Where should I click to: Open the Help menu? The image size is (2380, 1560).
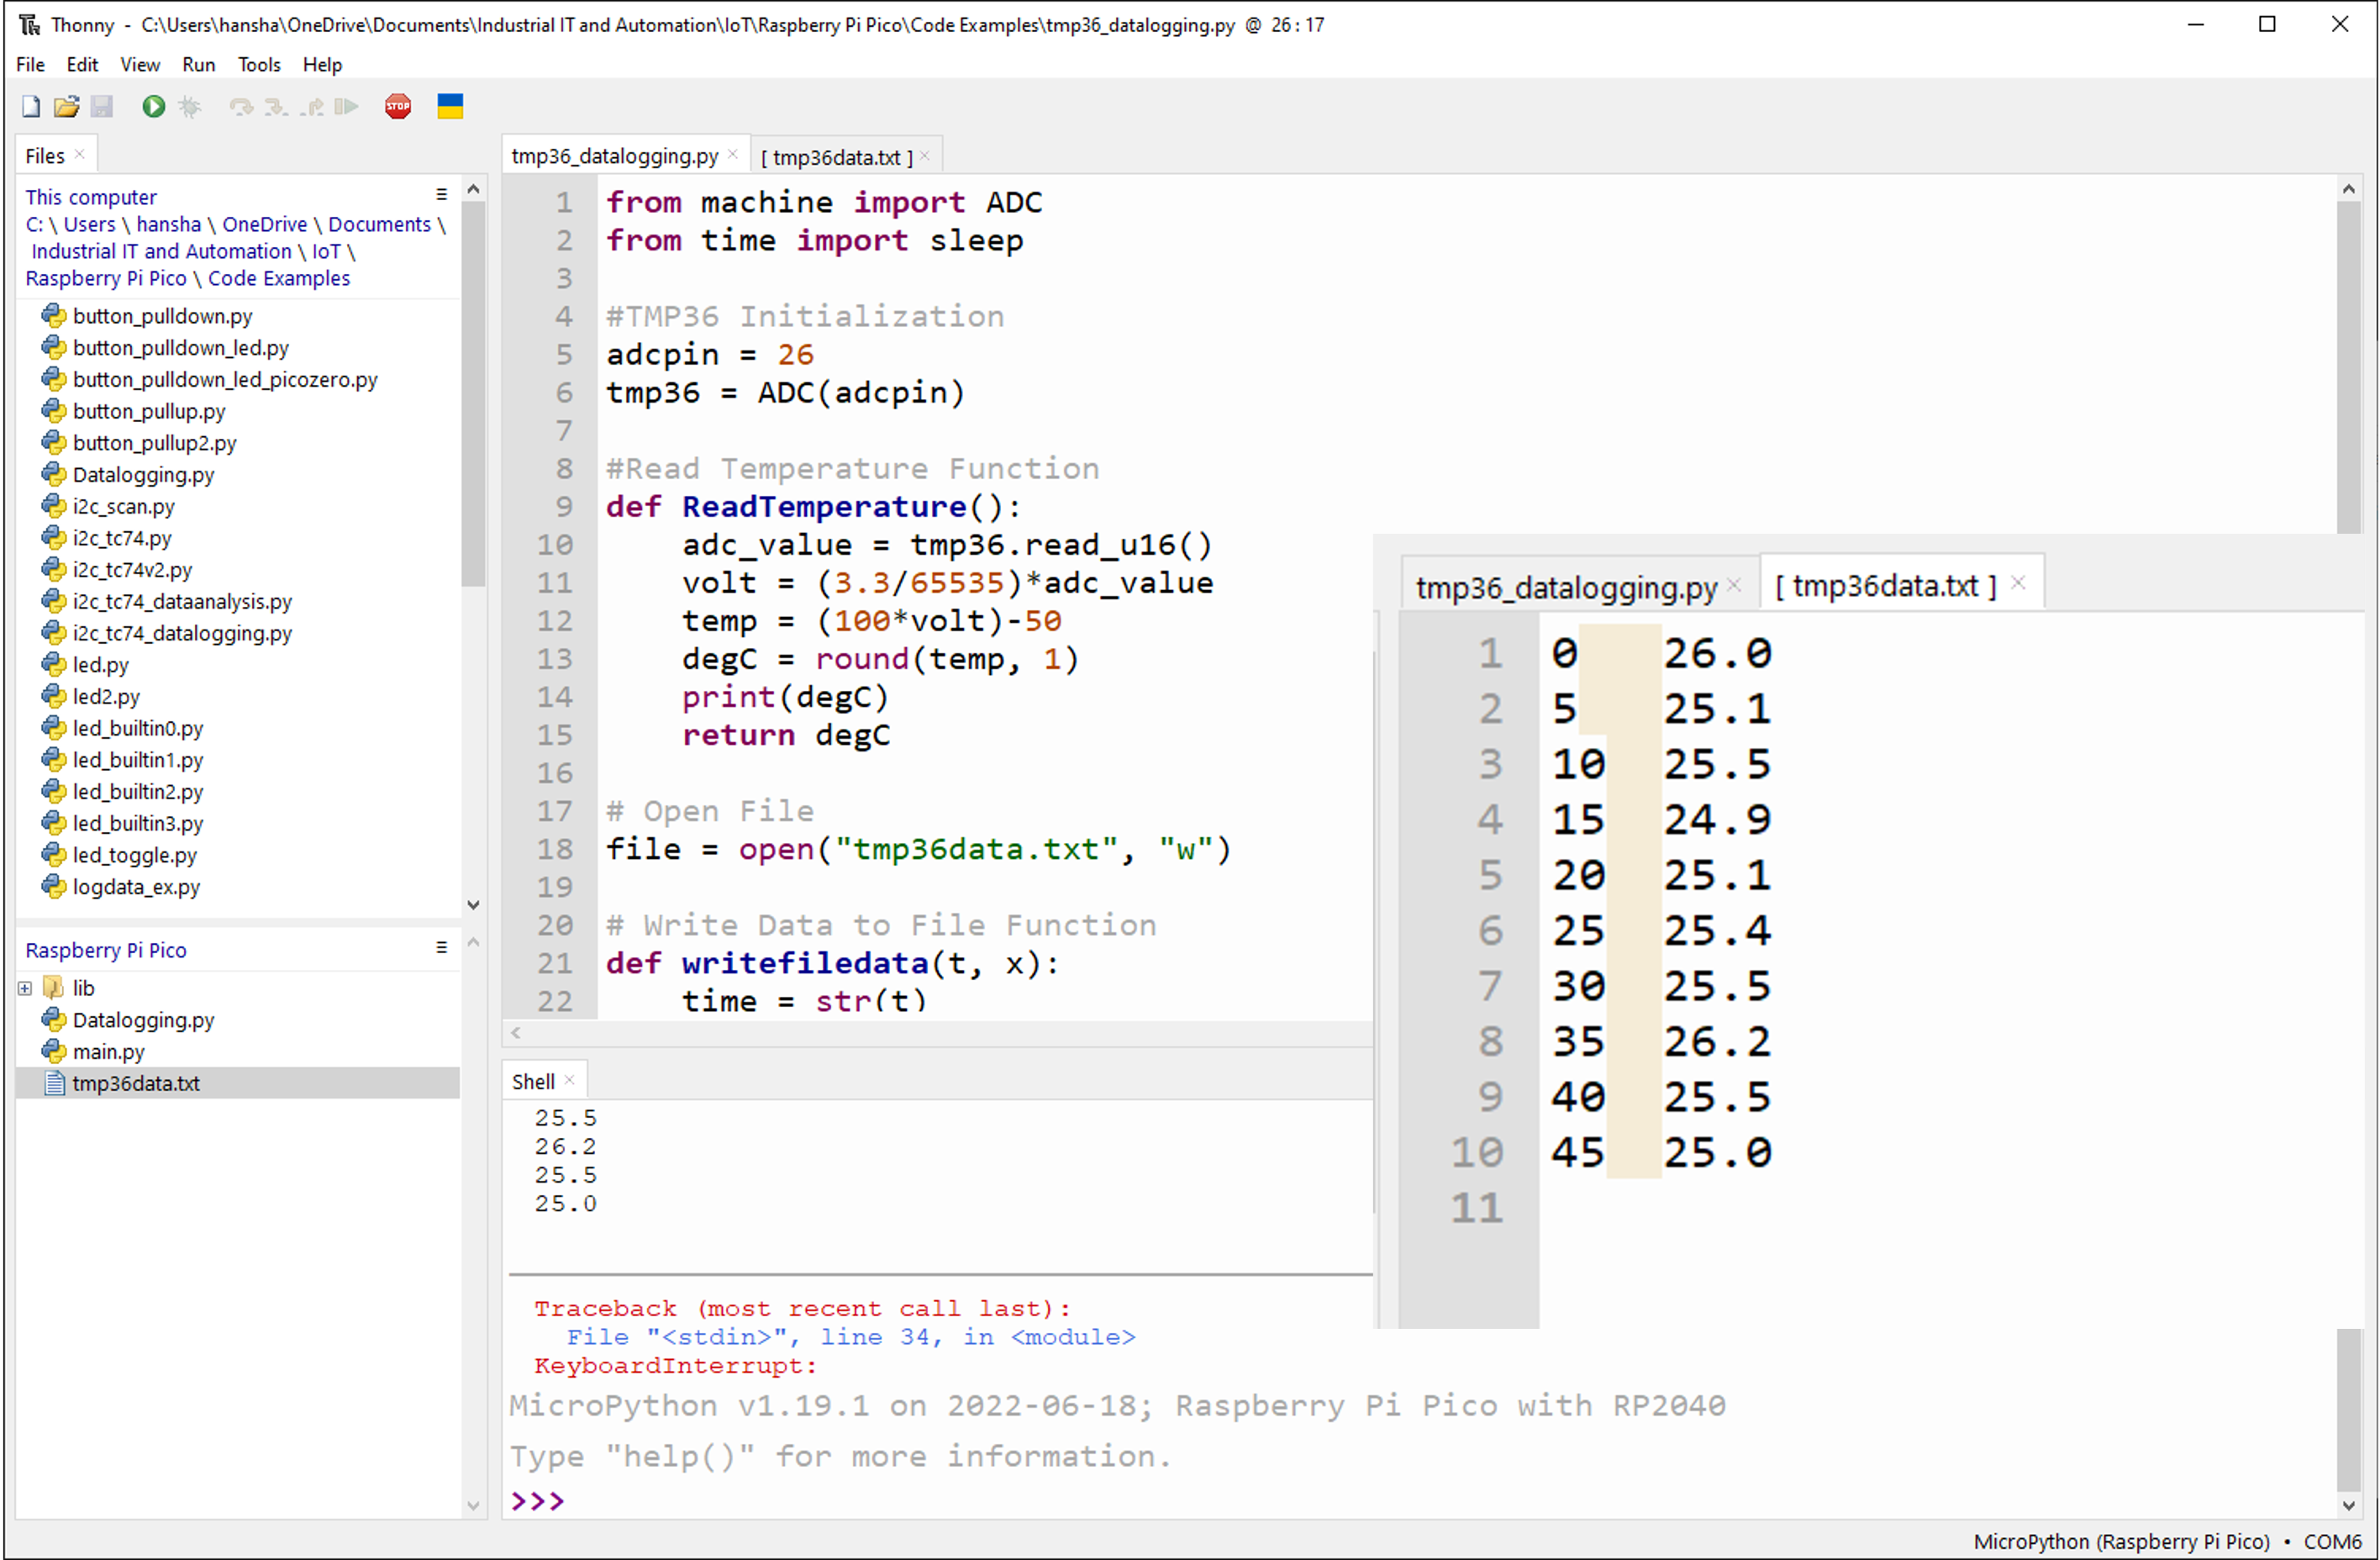322,65
